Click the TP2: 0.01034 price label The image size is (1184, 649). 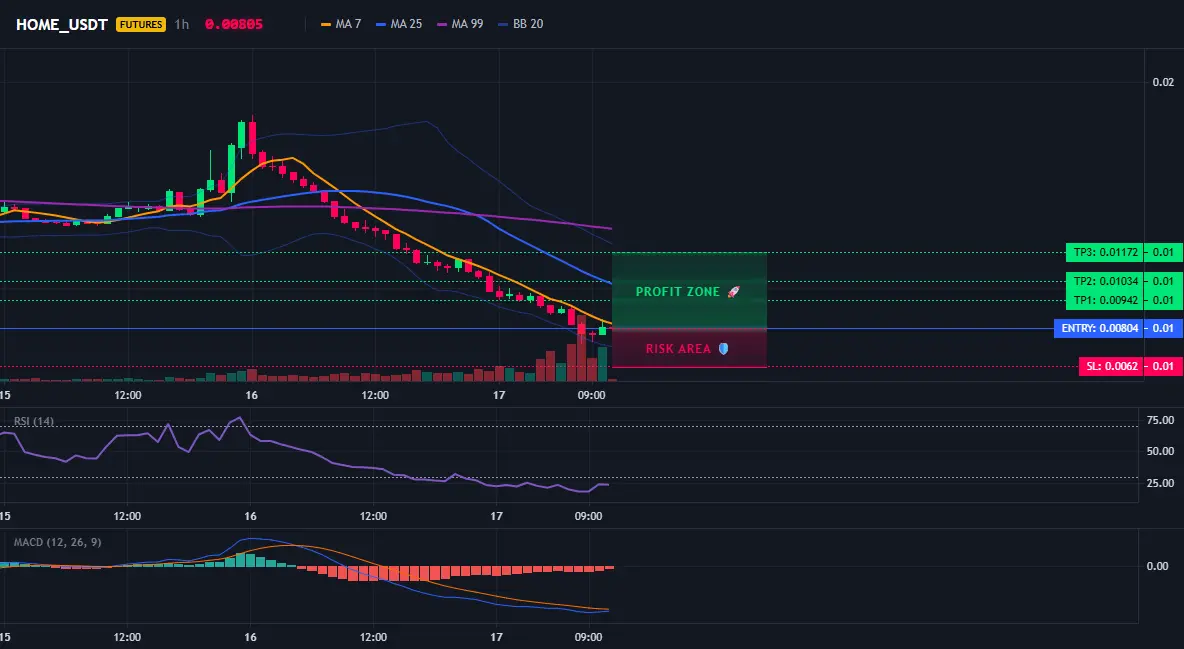point(1105,281)
